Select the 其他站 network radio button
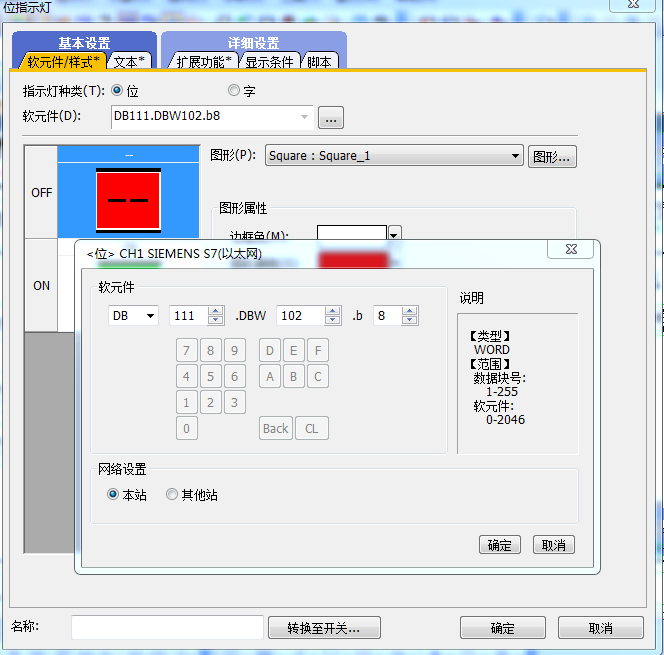 tap(172, 494)
